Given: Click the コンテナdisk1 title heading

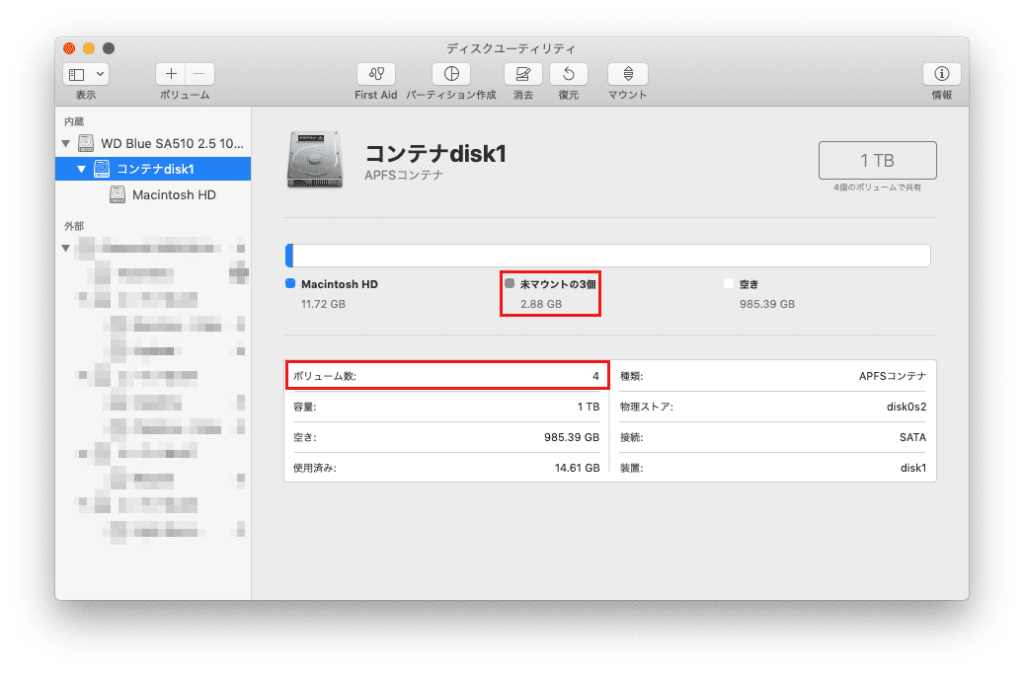Looking at the screenshot, I should (436, 154).
